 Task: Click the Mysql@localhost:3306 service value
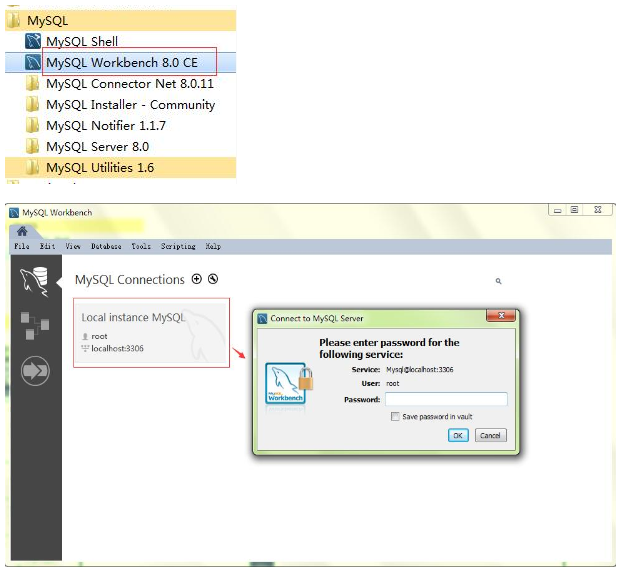pyautogui.click(x=420, y=370)
